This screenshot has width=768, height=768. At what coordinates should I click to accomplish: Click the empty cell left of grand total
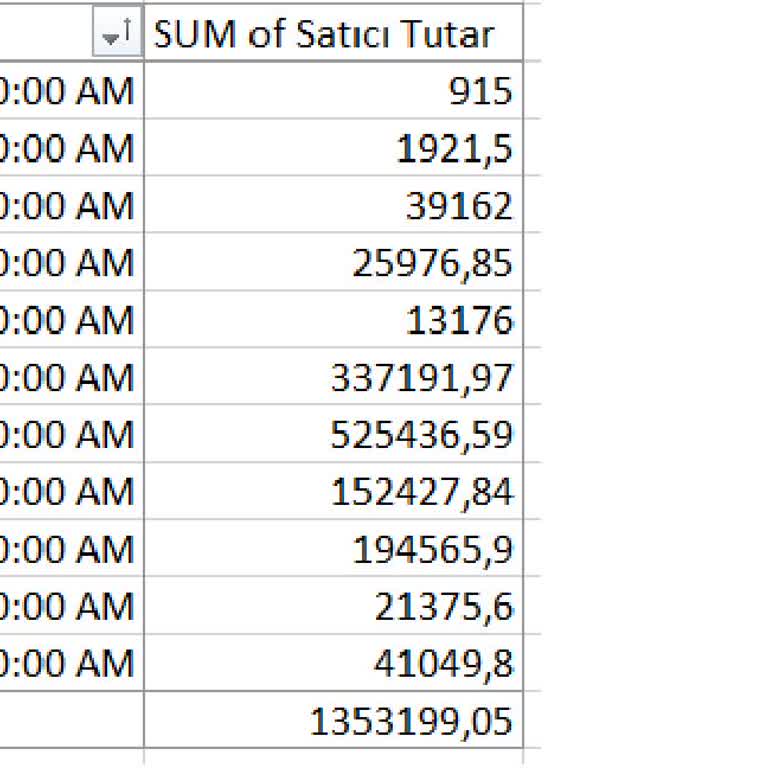[68, 720]
